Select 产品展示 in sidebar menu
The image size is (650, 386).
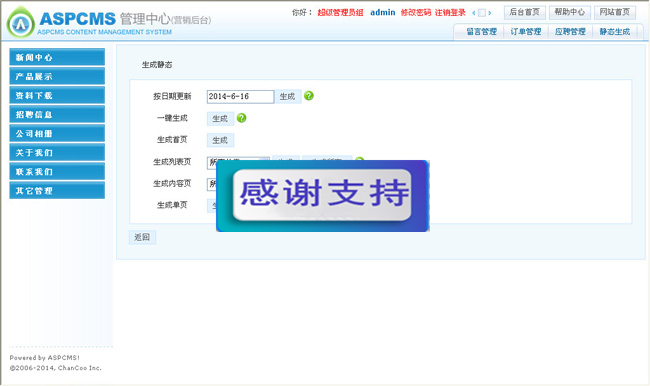point(57,76)
